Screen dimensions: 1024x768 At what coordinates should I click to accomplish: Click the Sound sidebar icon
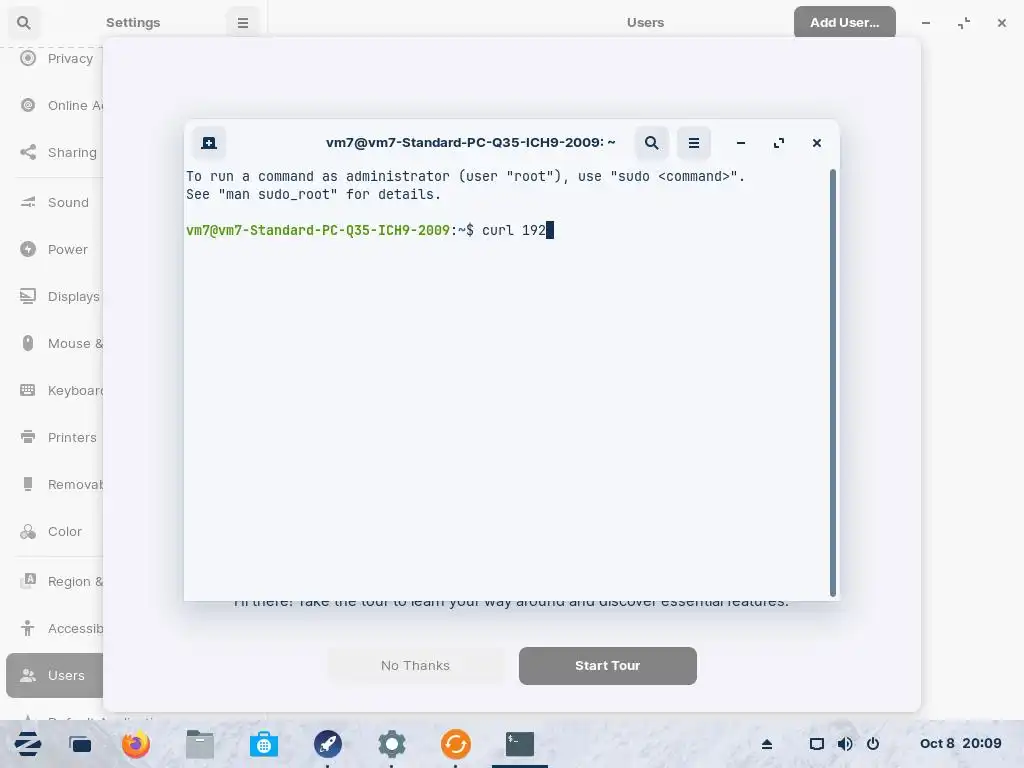coord(27,202)
